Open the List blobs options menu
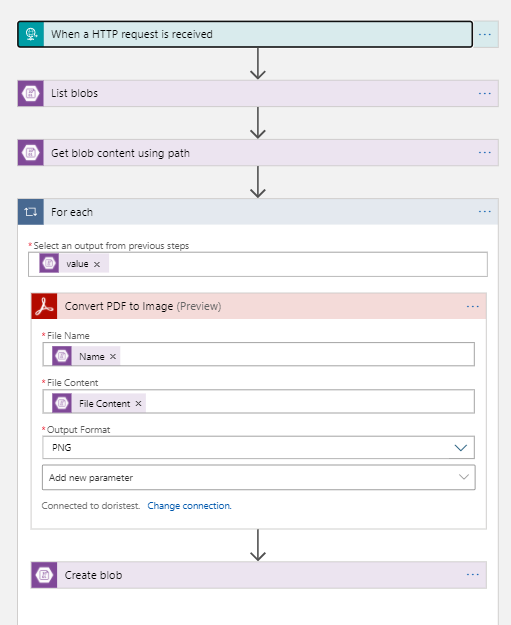 pos(485,93)
